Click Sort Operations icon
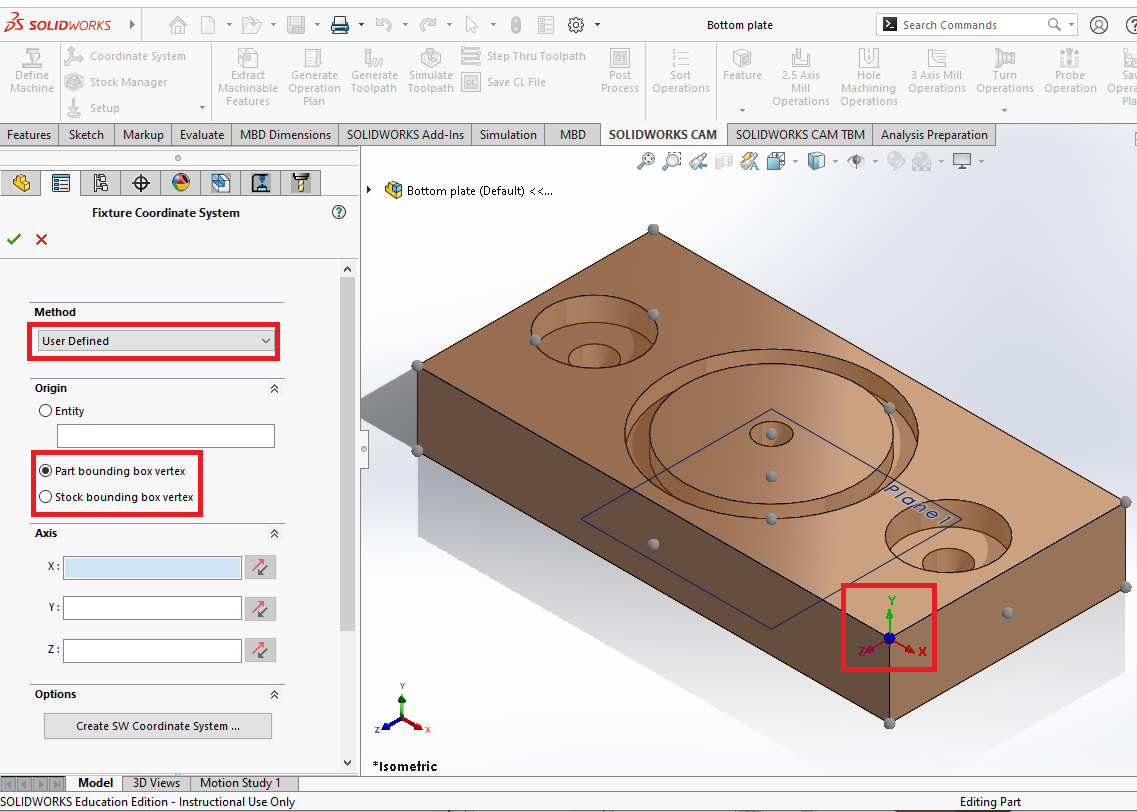 point(680,71)
